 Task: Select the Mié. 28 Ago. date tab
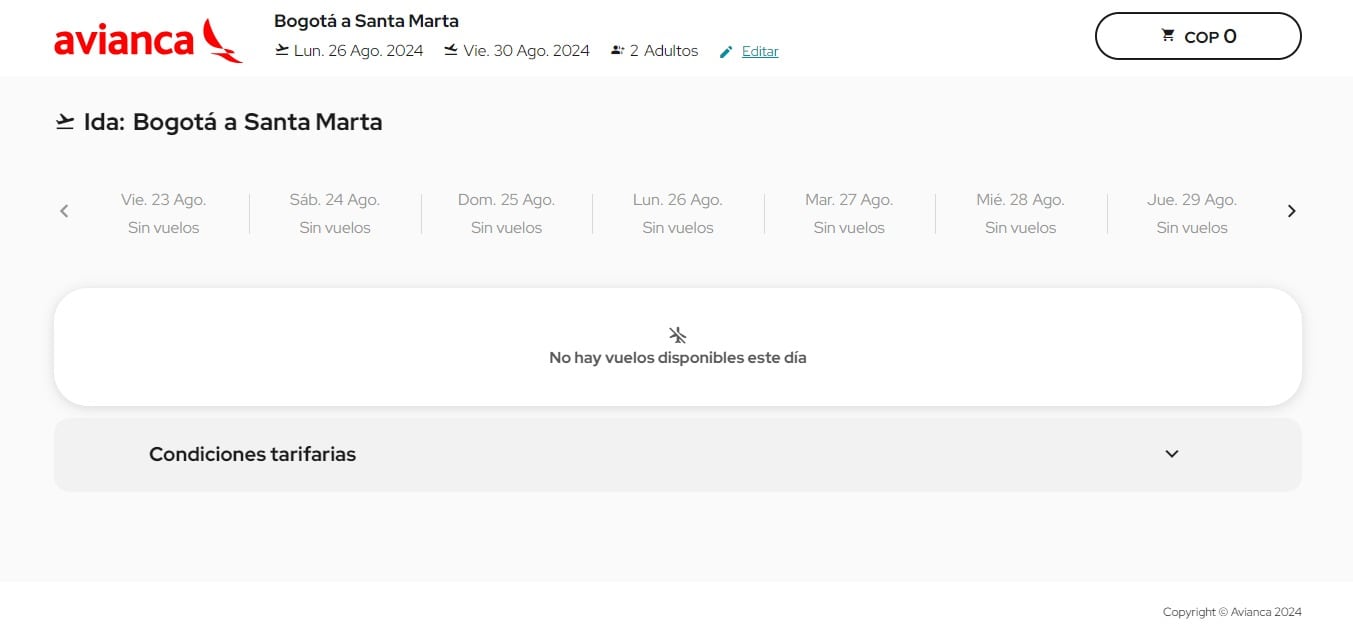(1020, 213)
